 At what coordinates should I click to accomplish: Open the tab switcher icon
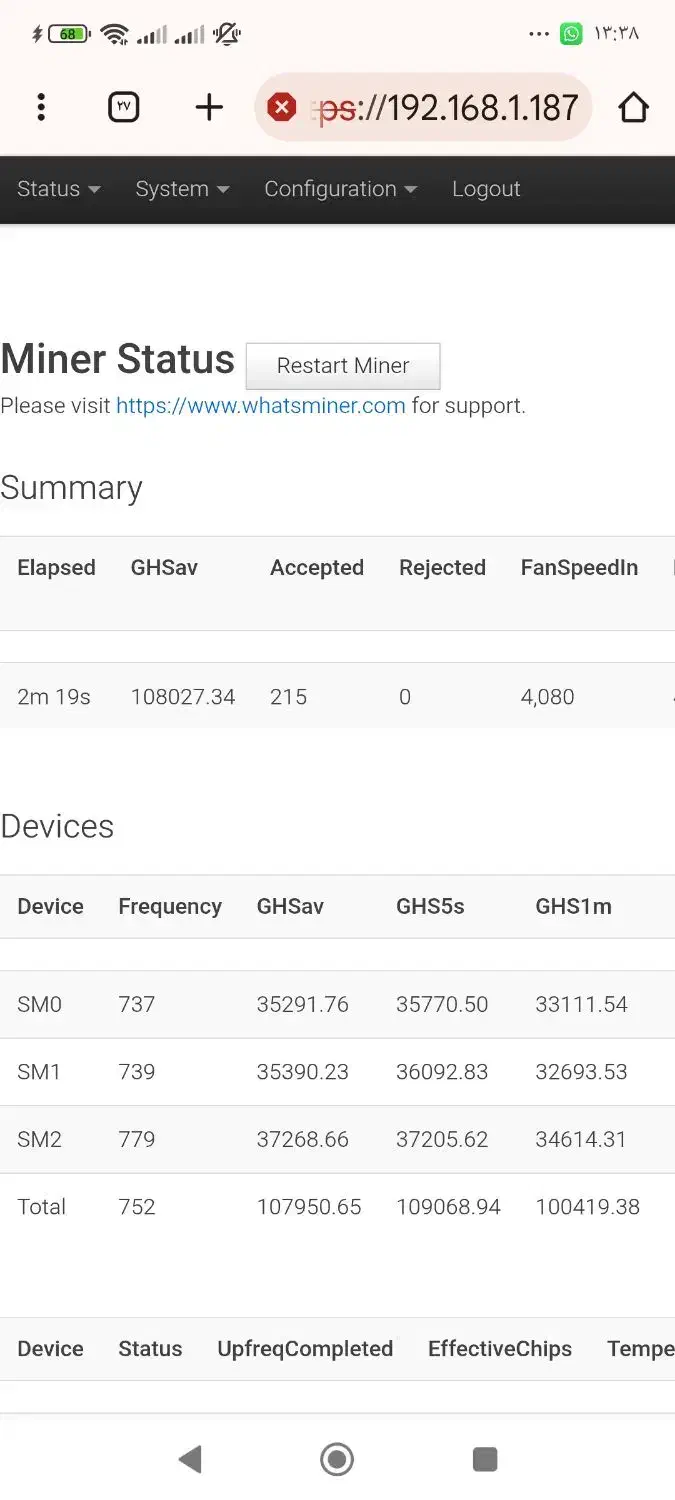click(124, 107)
